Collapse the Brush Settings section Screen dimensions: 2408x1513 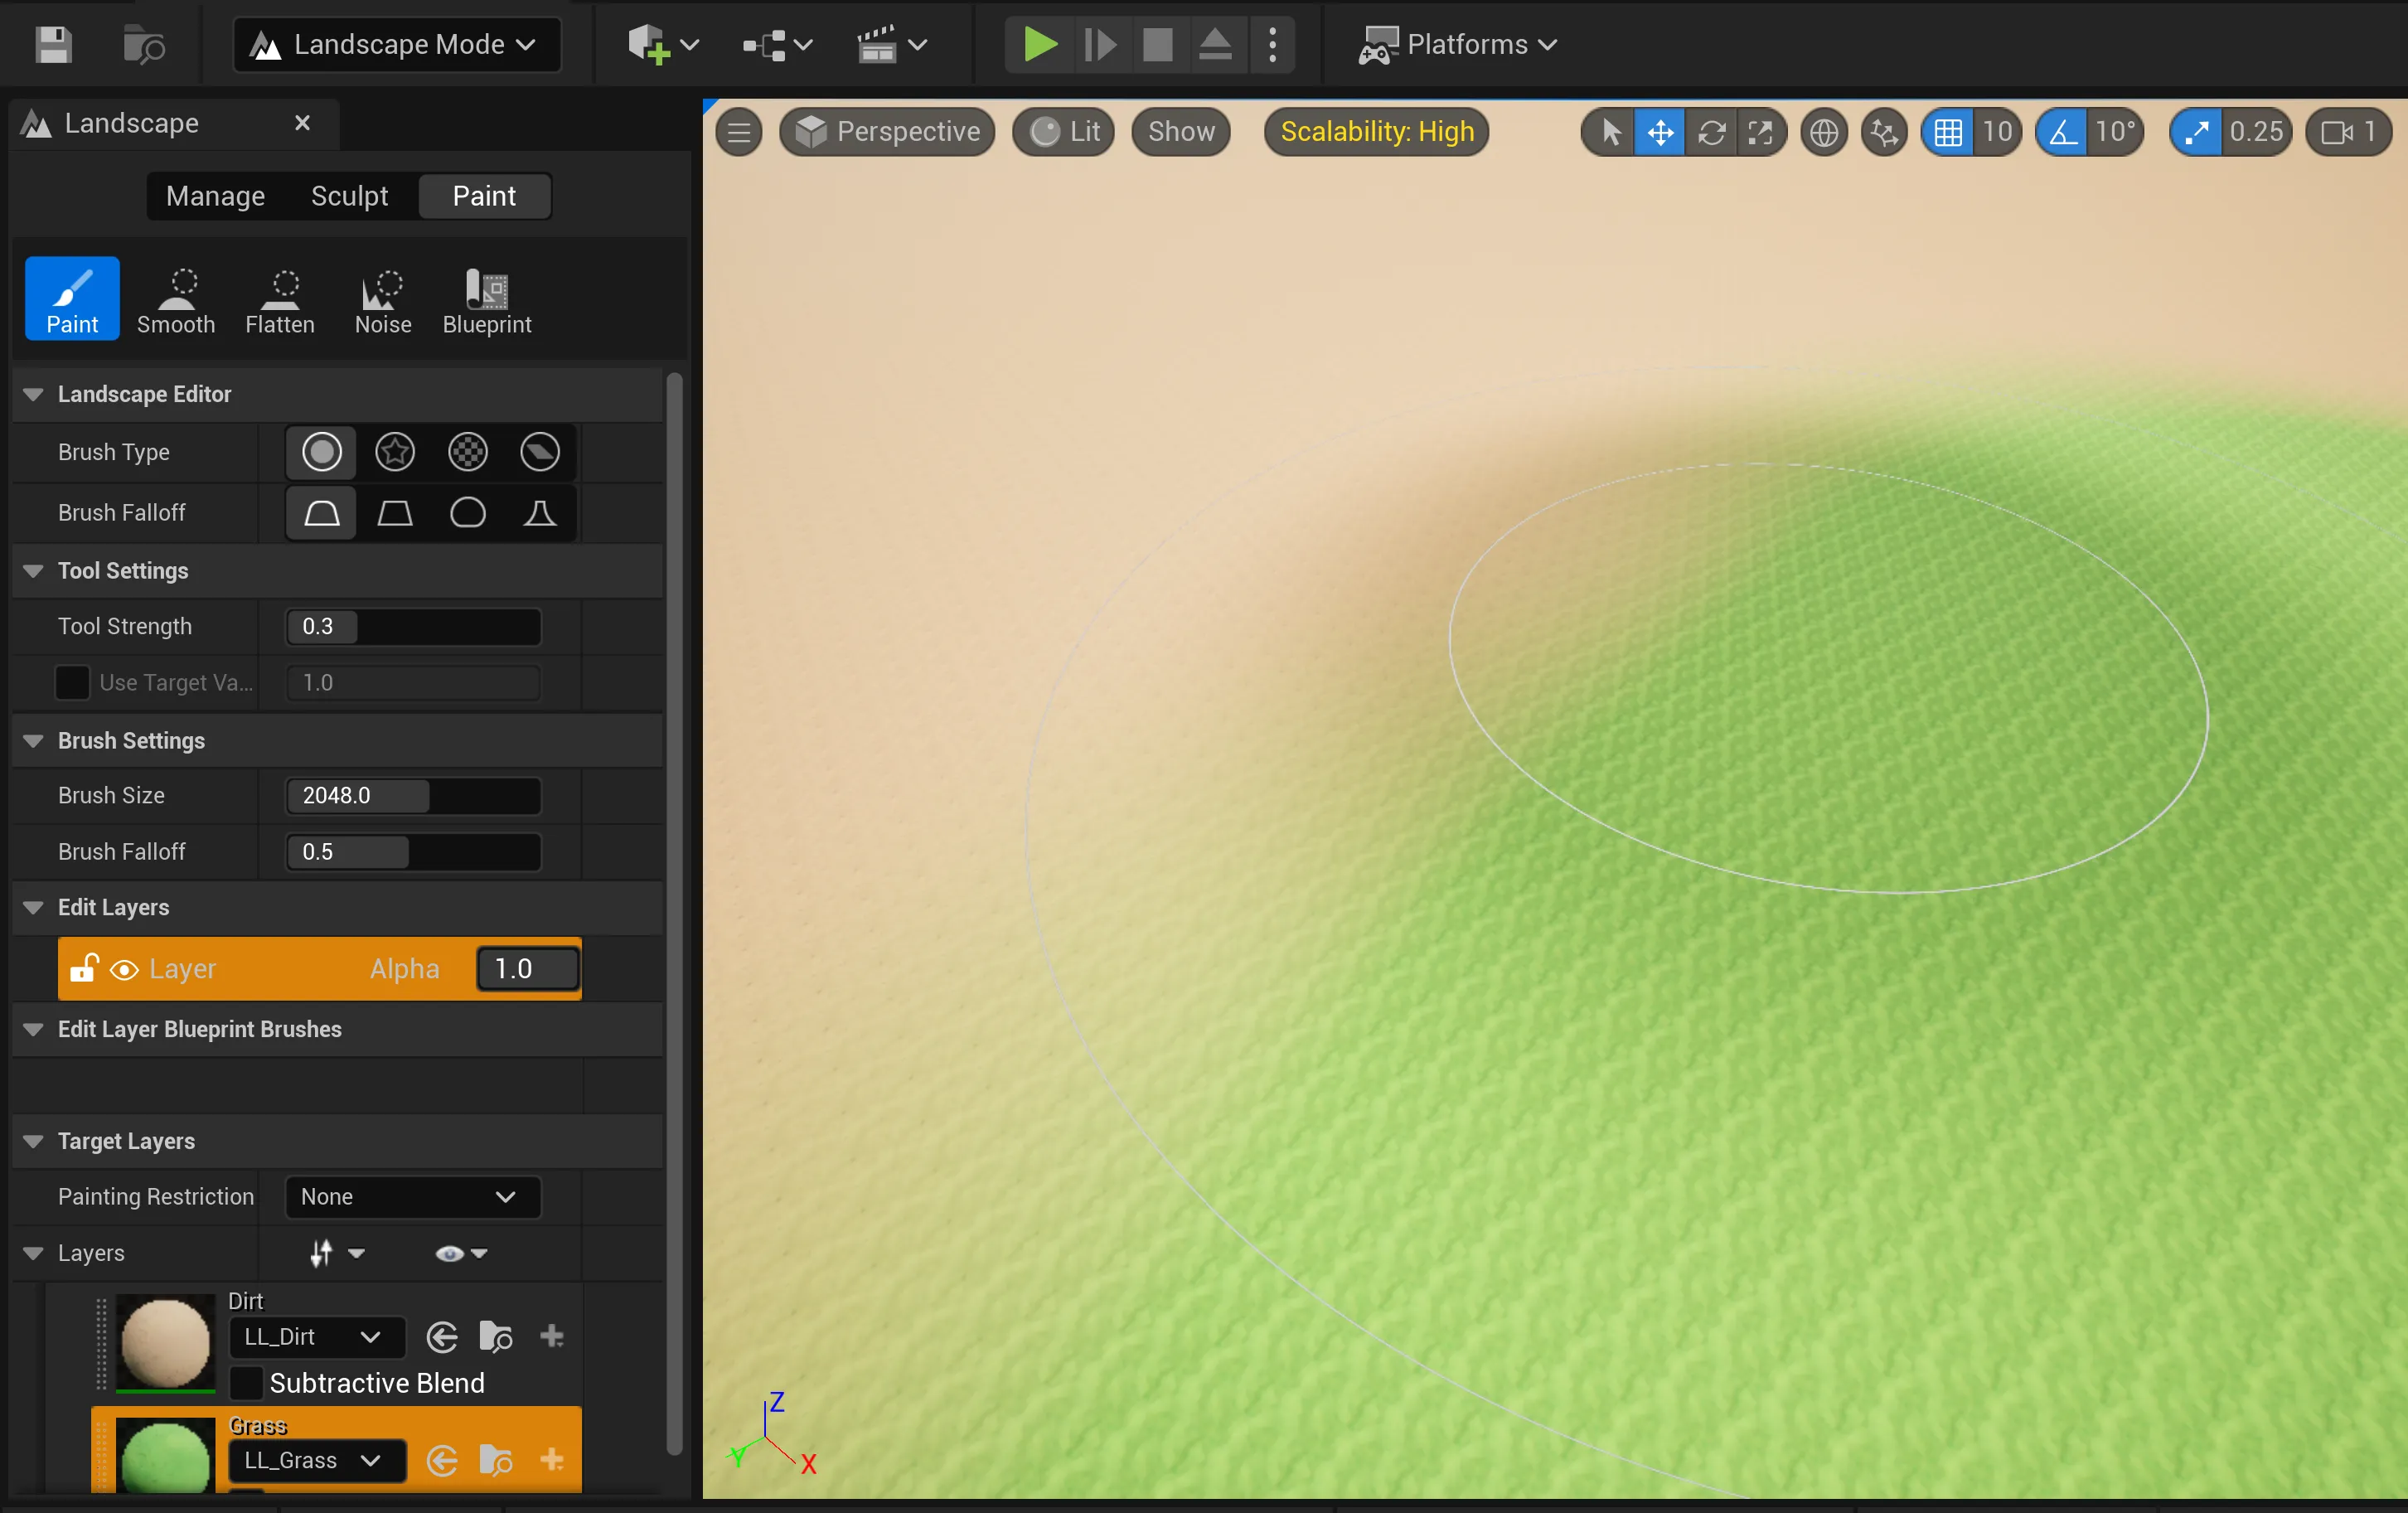pos(33,741)
